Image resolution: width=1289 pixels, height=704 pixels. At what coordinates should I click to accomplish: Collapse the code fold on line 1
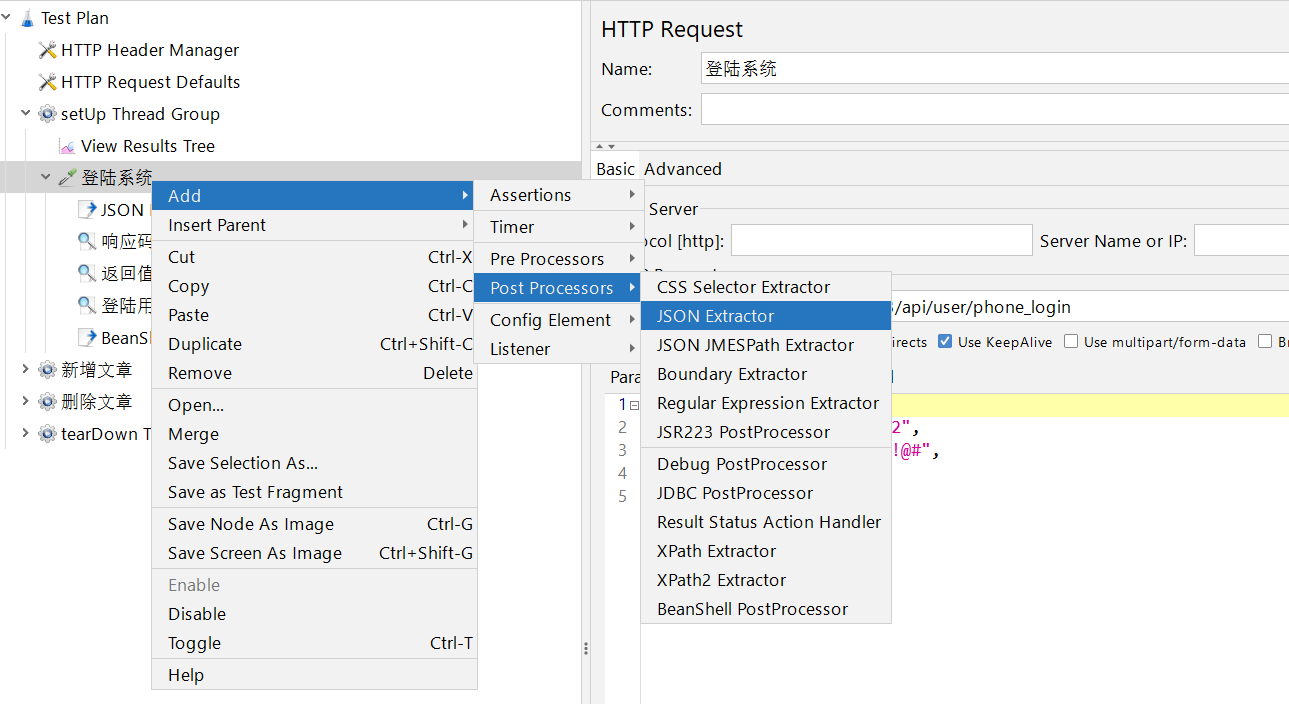point(634,405)
